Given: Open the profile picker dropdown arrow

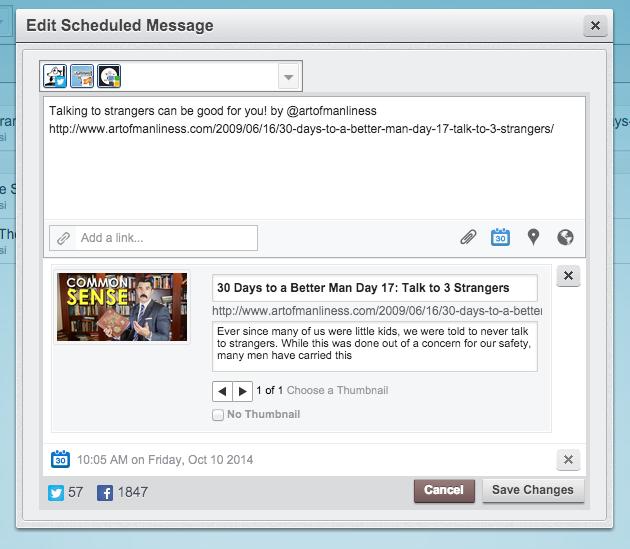Looking at the screenshot, I should tap(288, 77).
